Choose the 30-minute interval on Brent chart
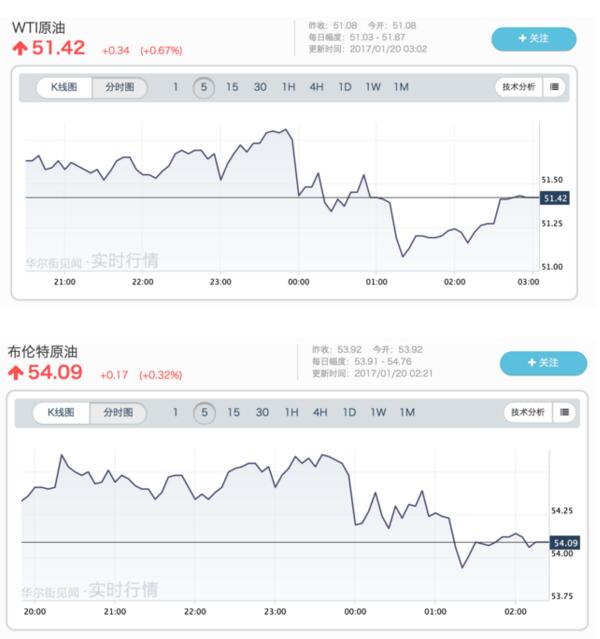600x639 pixels. tap(262, 412)
